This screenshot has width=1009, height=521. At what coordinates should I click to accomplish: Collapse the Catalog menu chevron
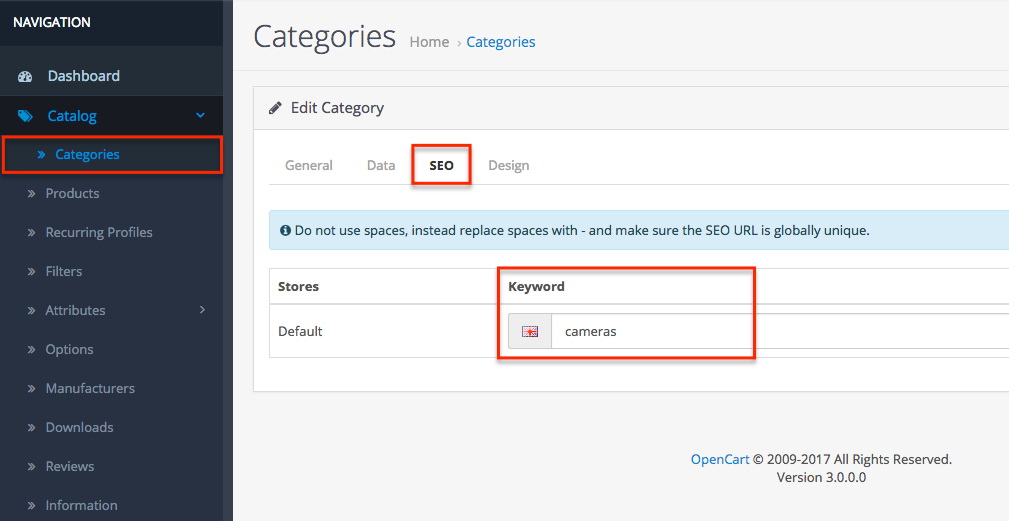click(200, 116)
